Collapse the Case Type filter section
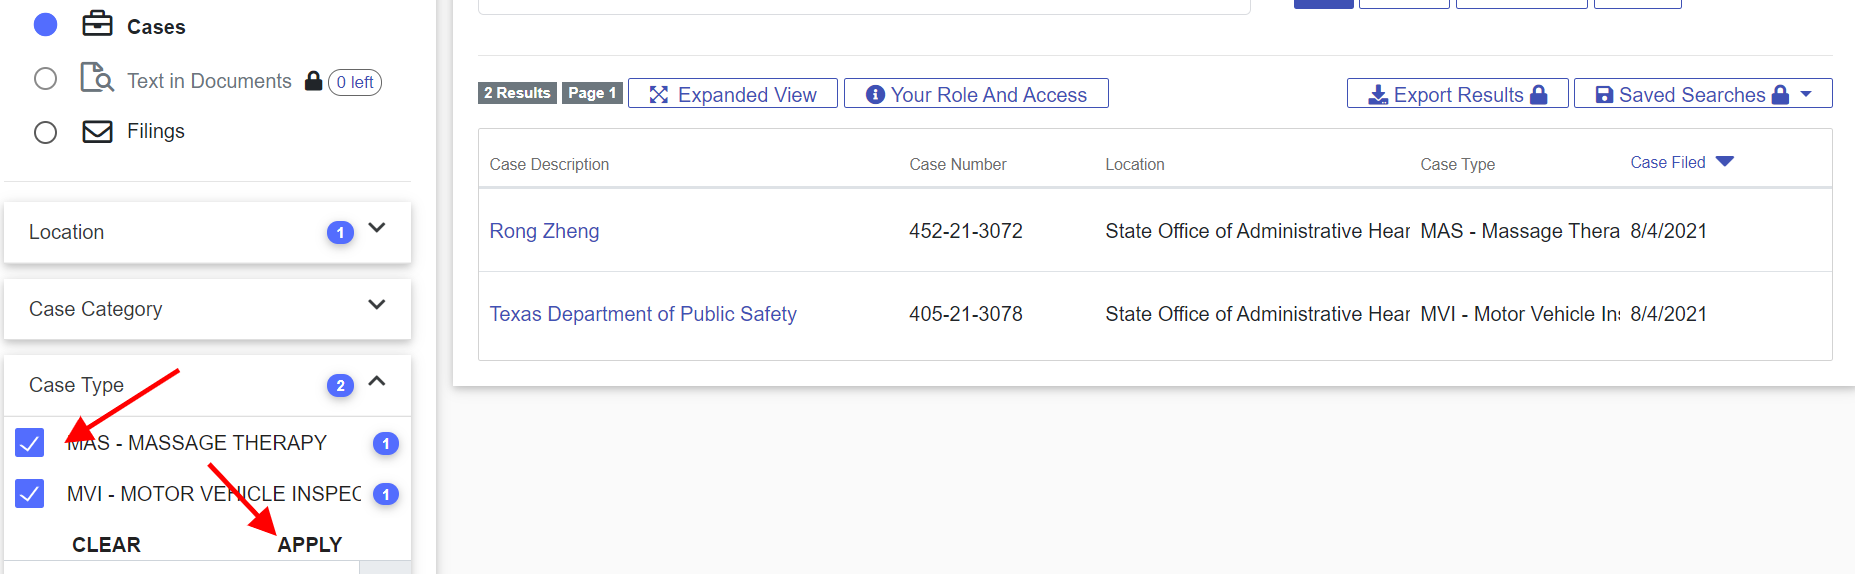This screenshot has height=574, width=1855. click(x=377, y=381)
